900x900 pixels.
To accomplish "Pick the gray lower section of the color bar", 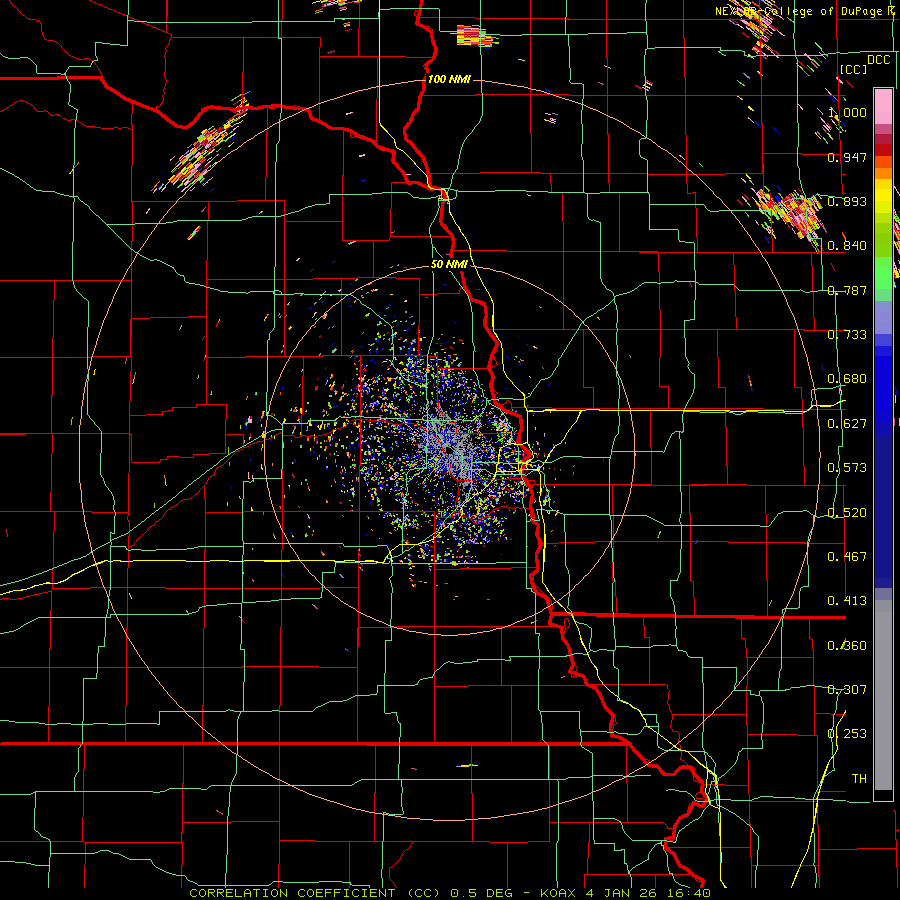I will 883,695.
